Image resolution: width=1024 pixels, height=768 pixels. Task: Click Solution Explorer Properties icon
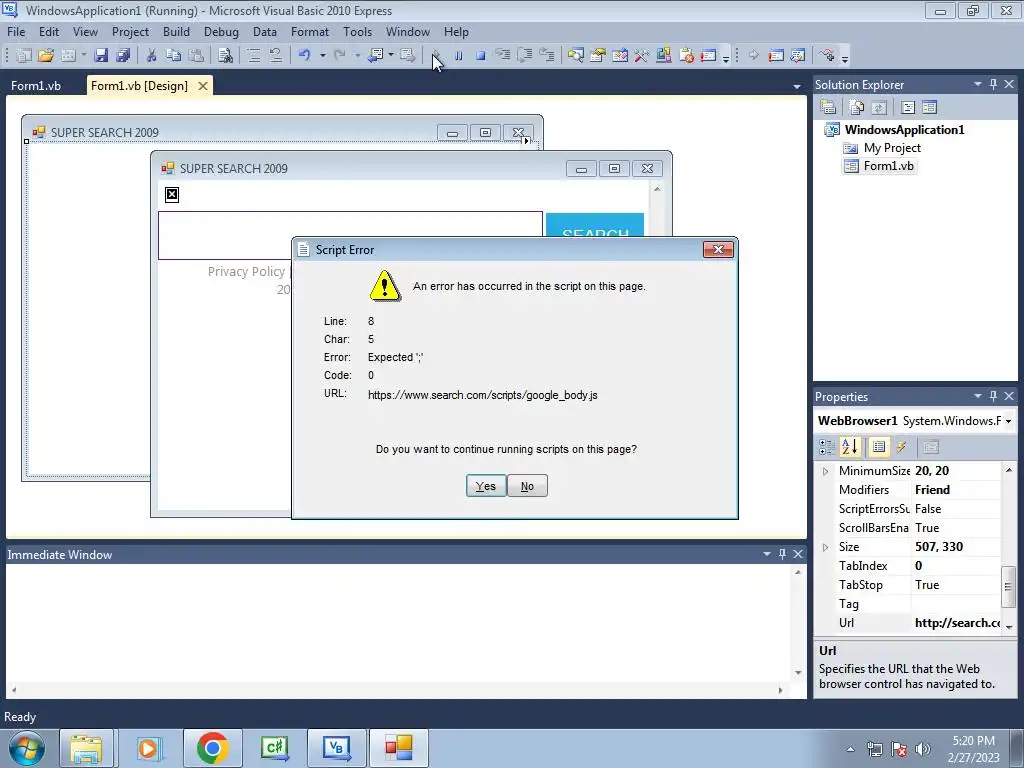point(828,107)
